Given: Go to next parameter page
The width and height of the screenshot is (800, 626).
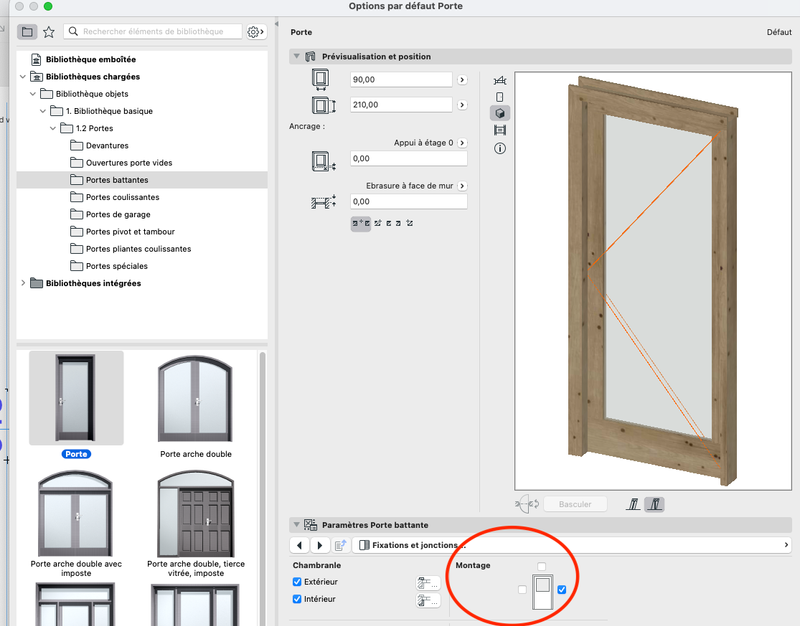Looking at the screenshot, I should [x=320, y=545].
